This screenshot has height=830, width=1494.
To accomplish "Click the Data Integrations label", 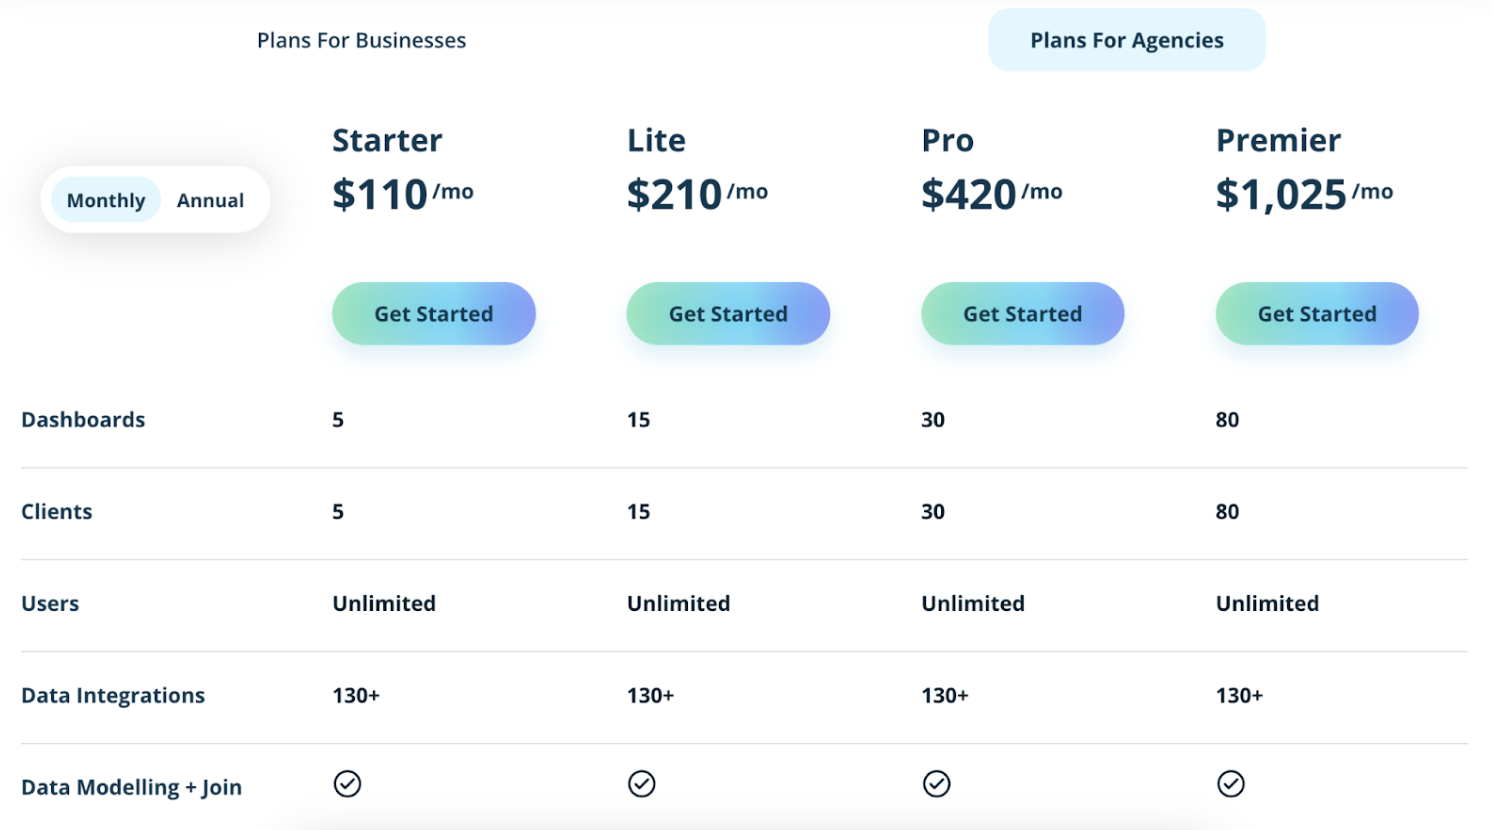I will (113, 695).
